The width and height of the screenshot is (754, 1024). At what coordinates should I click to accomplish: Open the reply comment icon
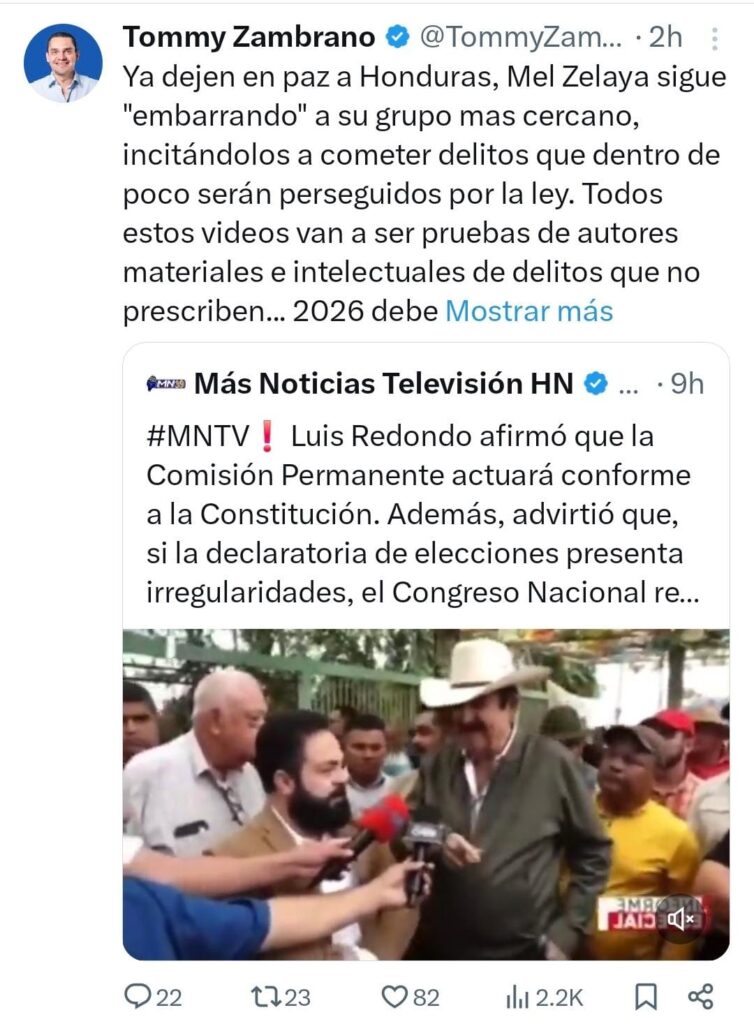137,997
